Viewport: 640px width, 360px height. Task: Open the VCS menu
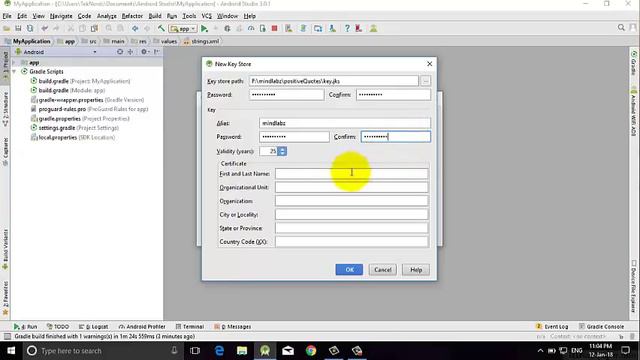207,16
